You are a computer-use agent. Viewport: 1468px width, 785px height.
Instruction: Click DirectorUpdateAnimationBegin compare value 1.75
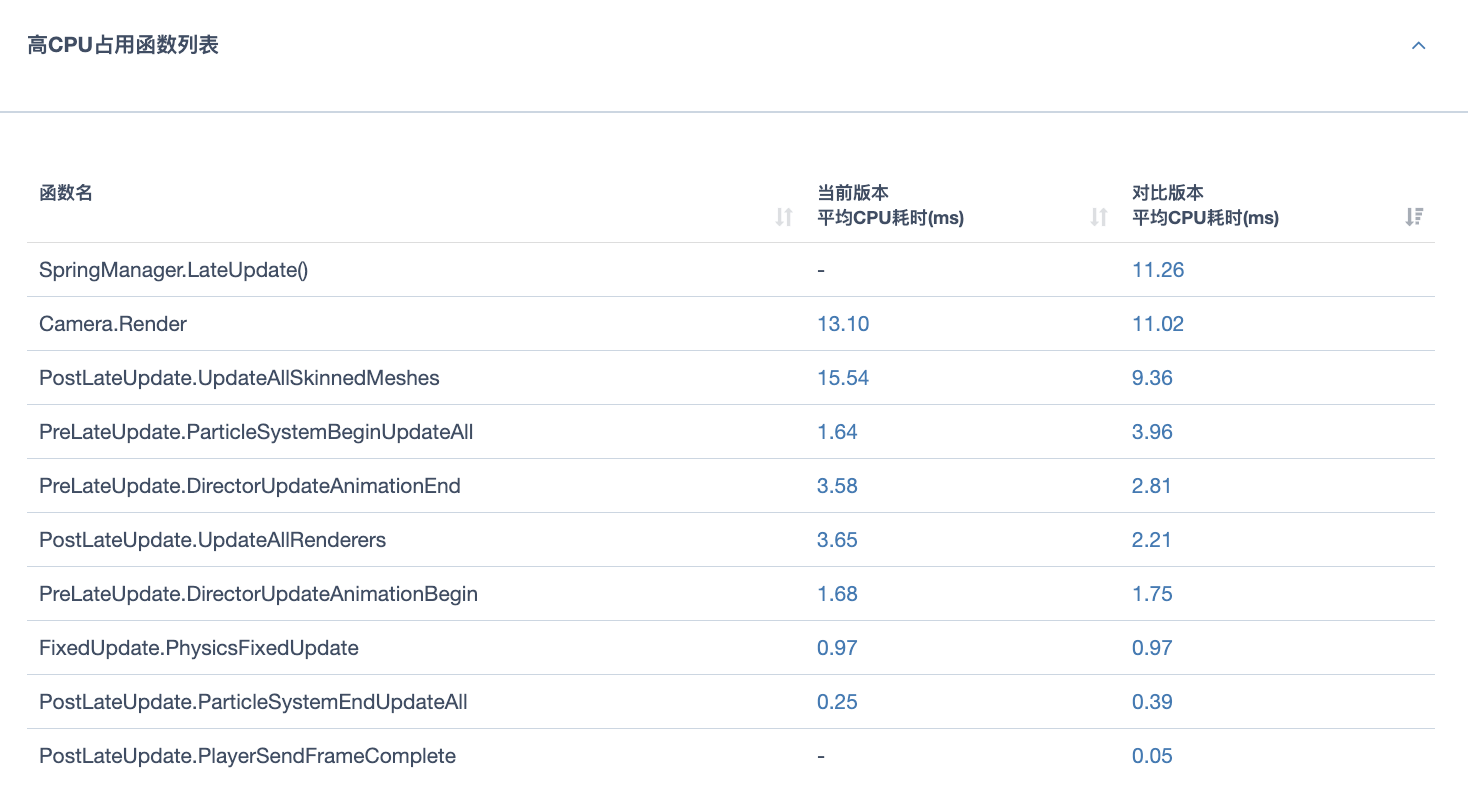(1152, 594)
